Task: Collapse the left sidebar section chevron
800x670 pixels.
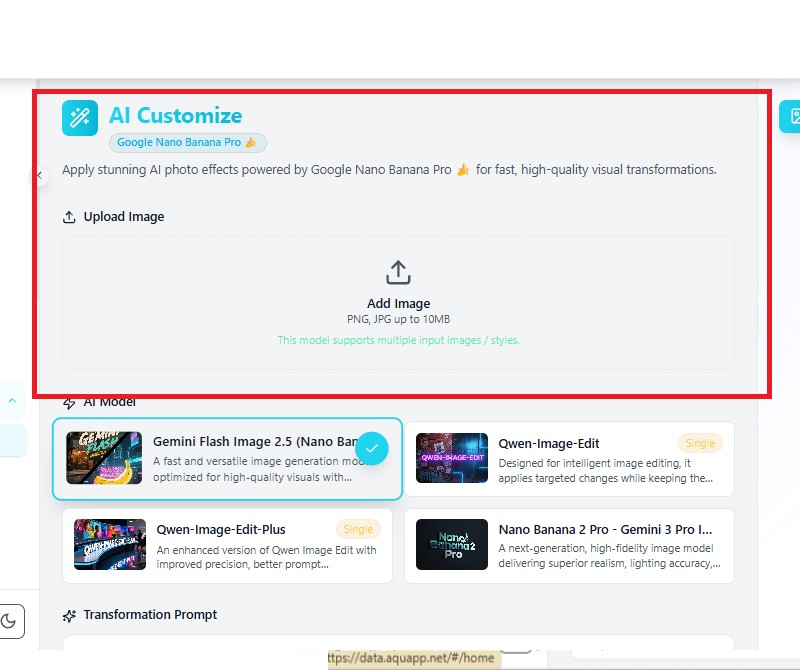Action: [13, 401]
